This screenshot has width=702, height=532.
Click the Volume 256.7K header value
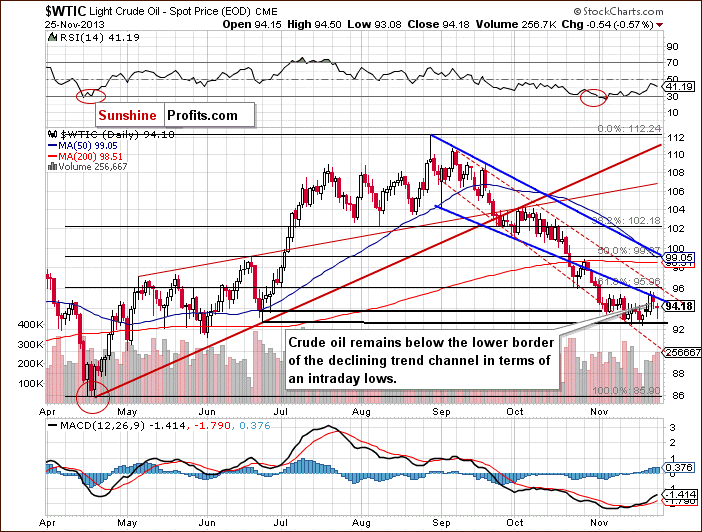coord(515,25)
